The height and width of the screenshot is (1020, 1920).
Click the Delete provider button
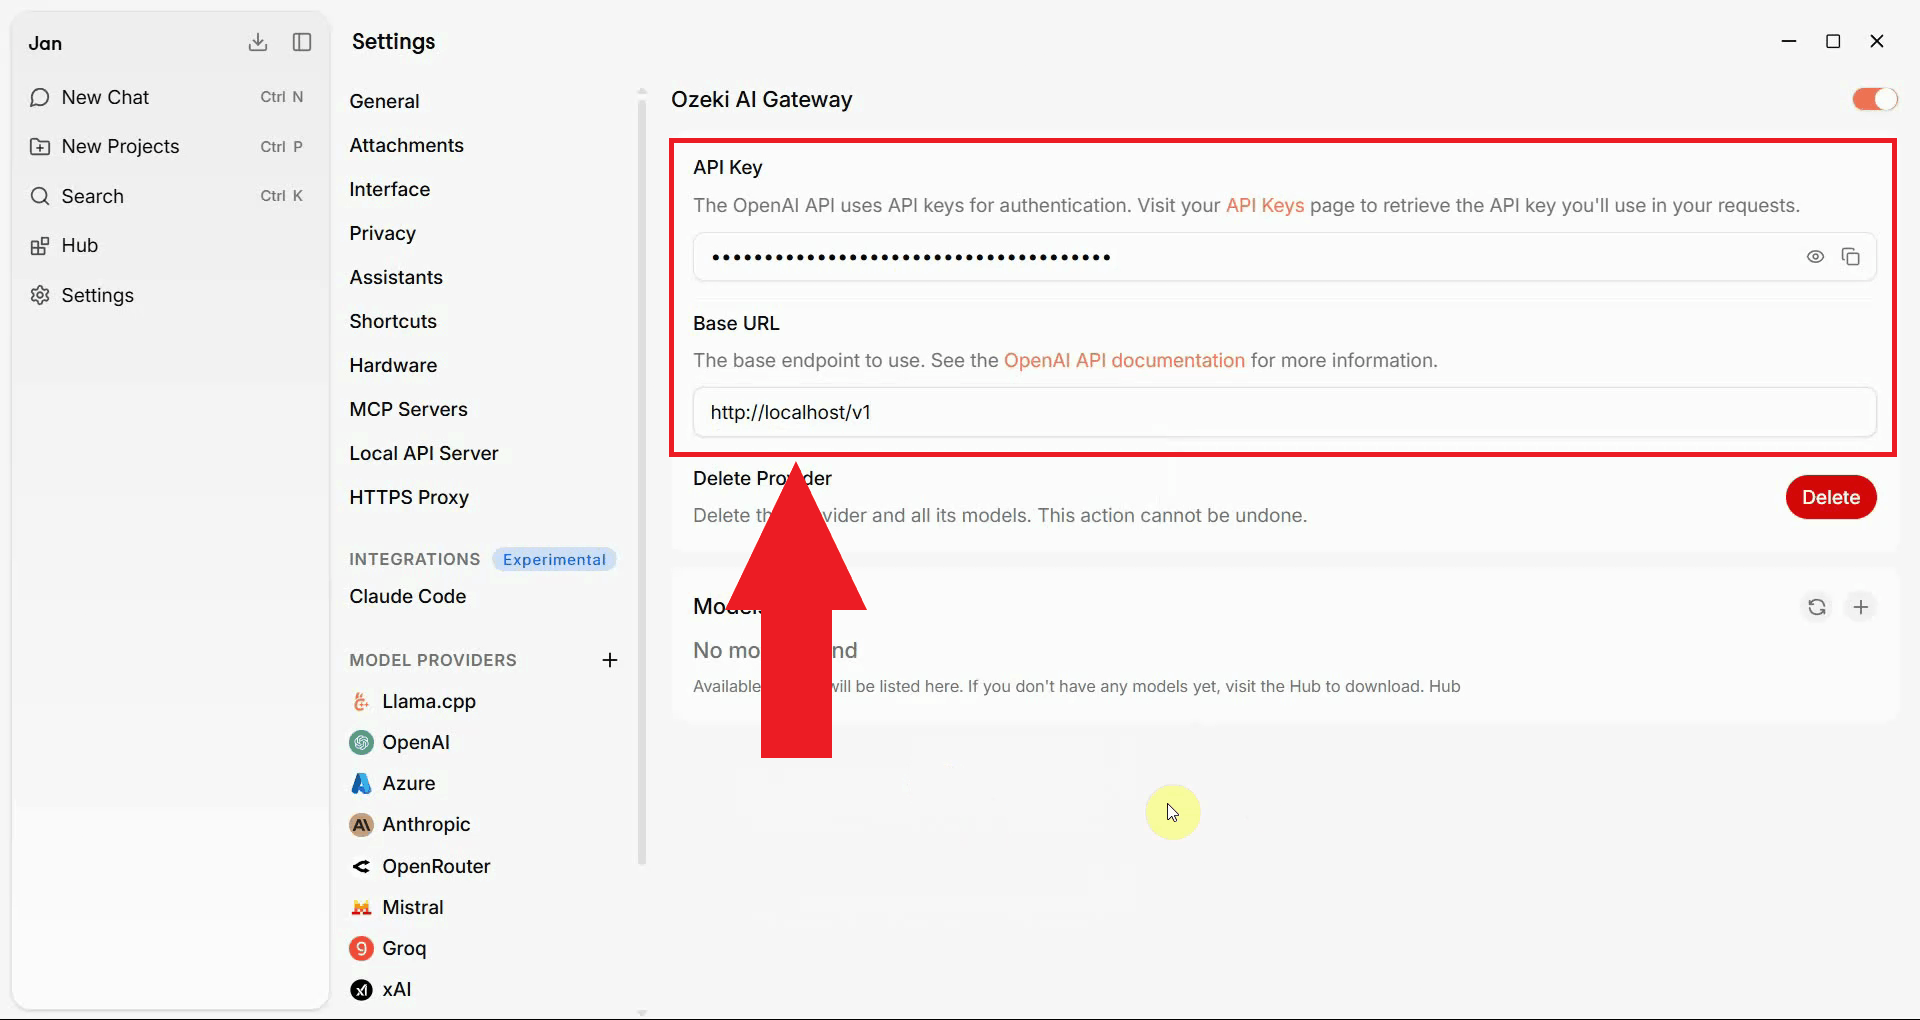1830,497
